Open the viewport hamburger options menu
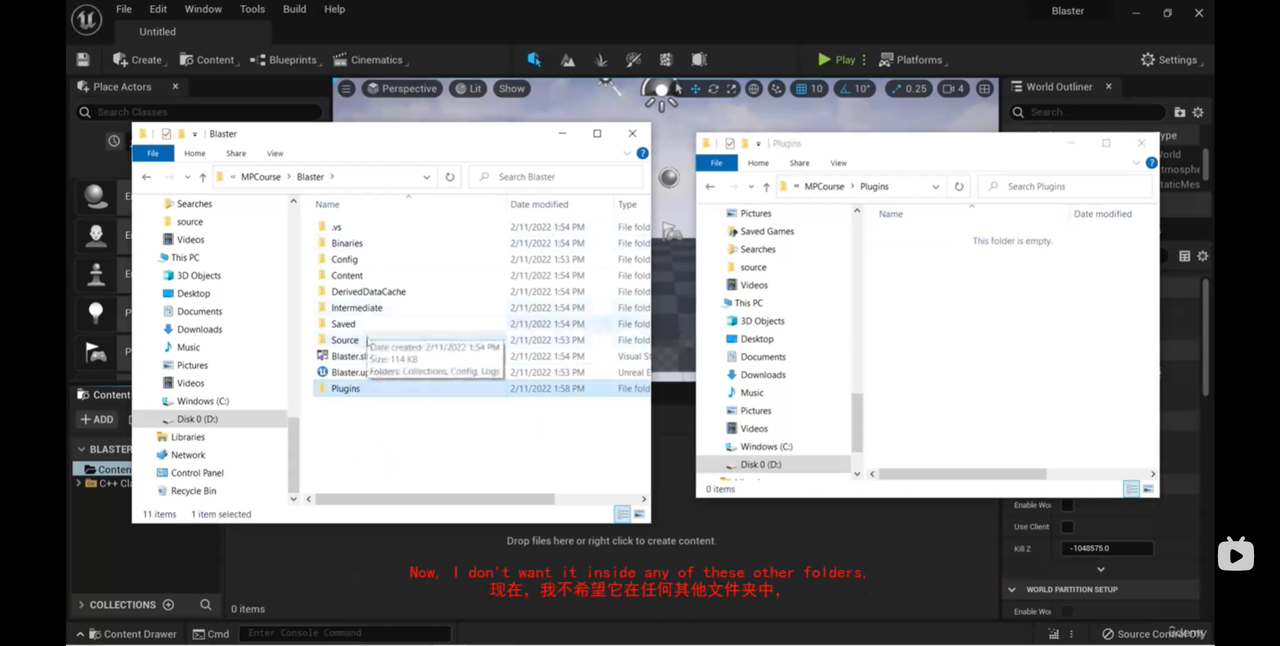 click(x=346, y=89)
